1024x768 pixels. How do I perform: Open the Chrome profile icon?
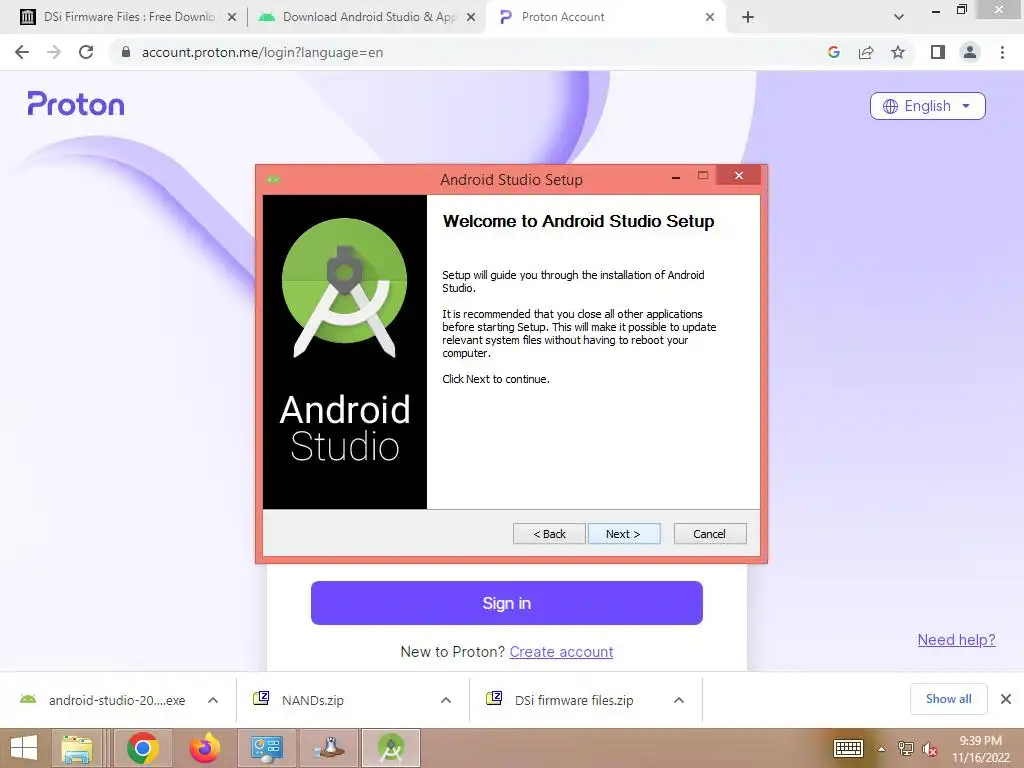(x=970, y=52)
